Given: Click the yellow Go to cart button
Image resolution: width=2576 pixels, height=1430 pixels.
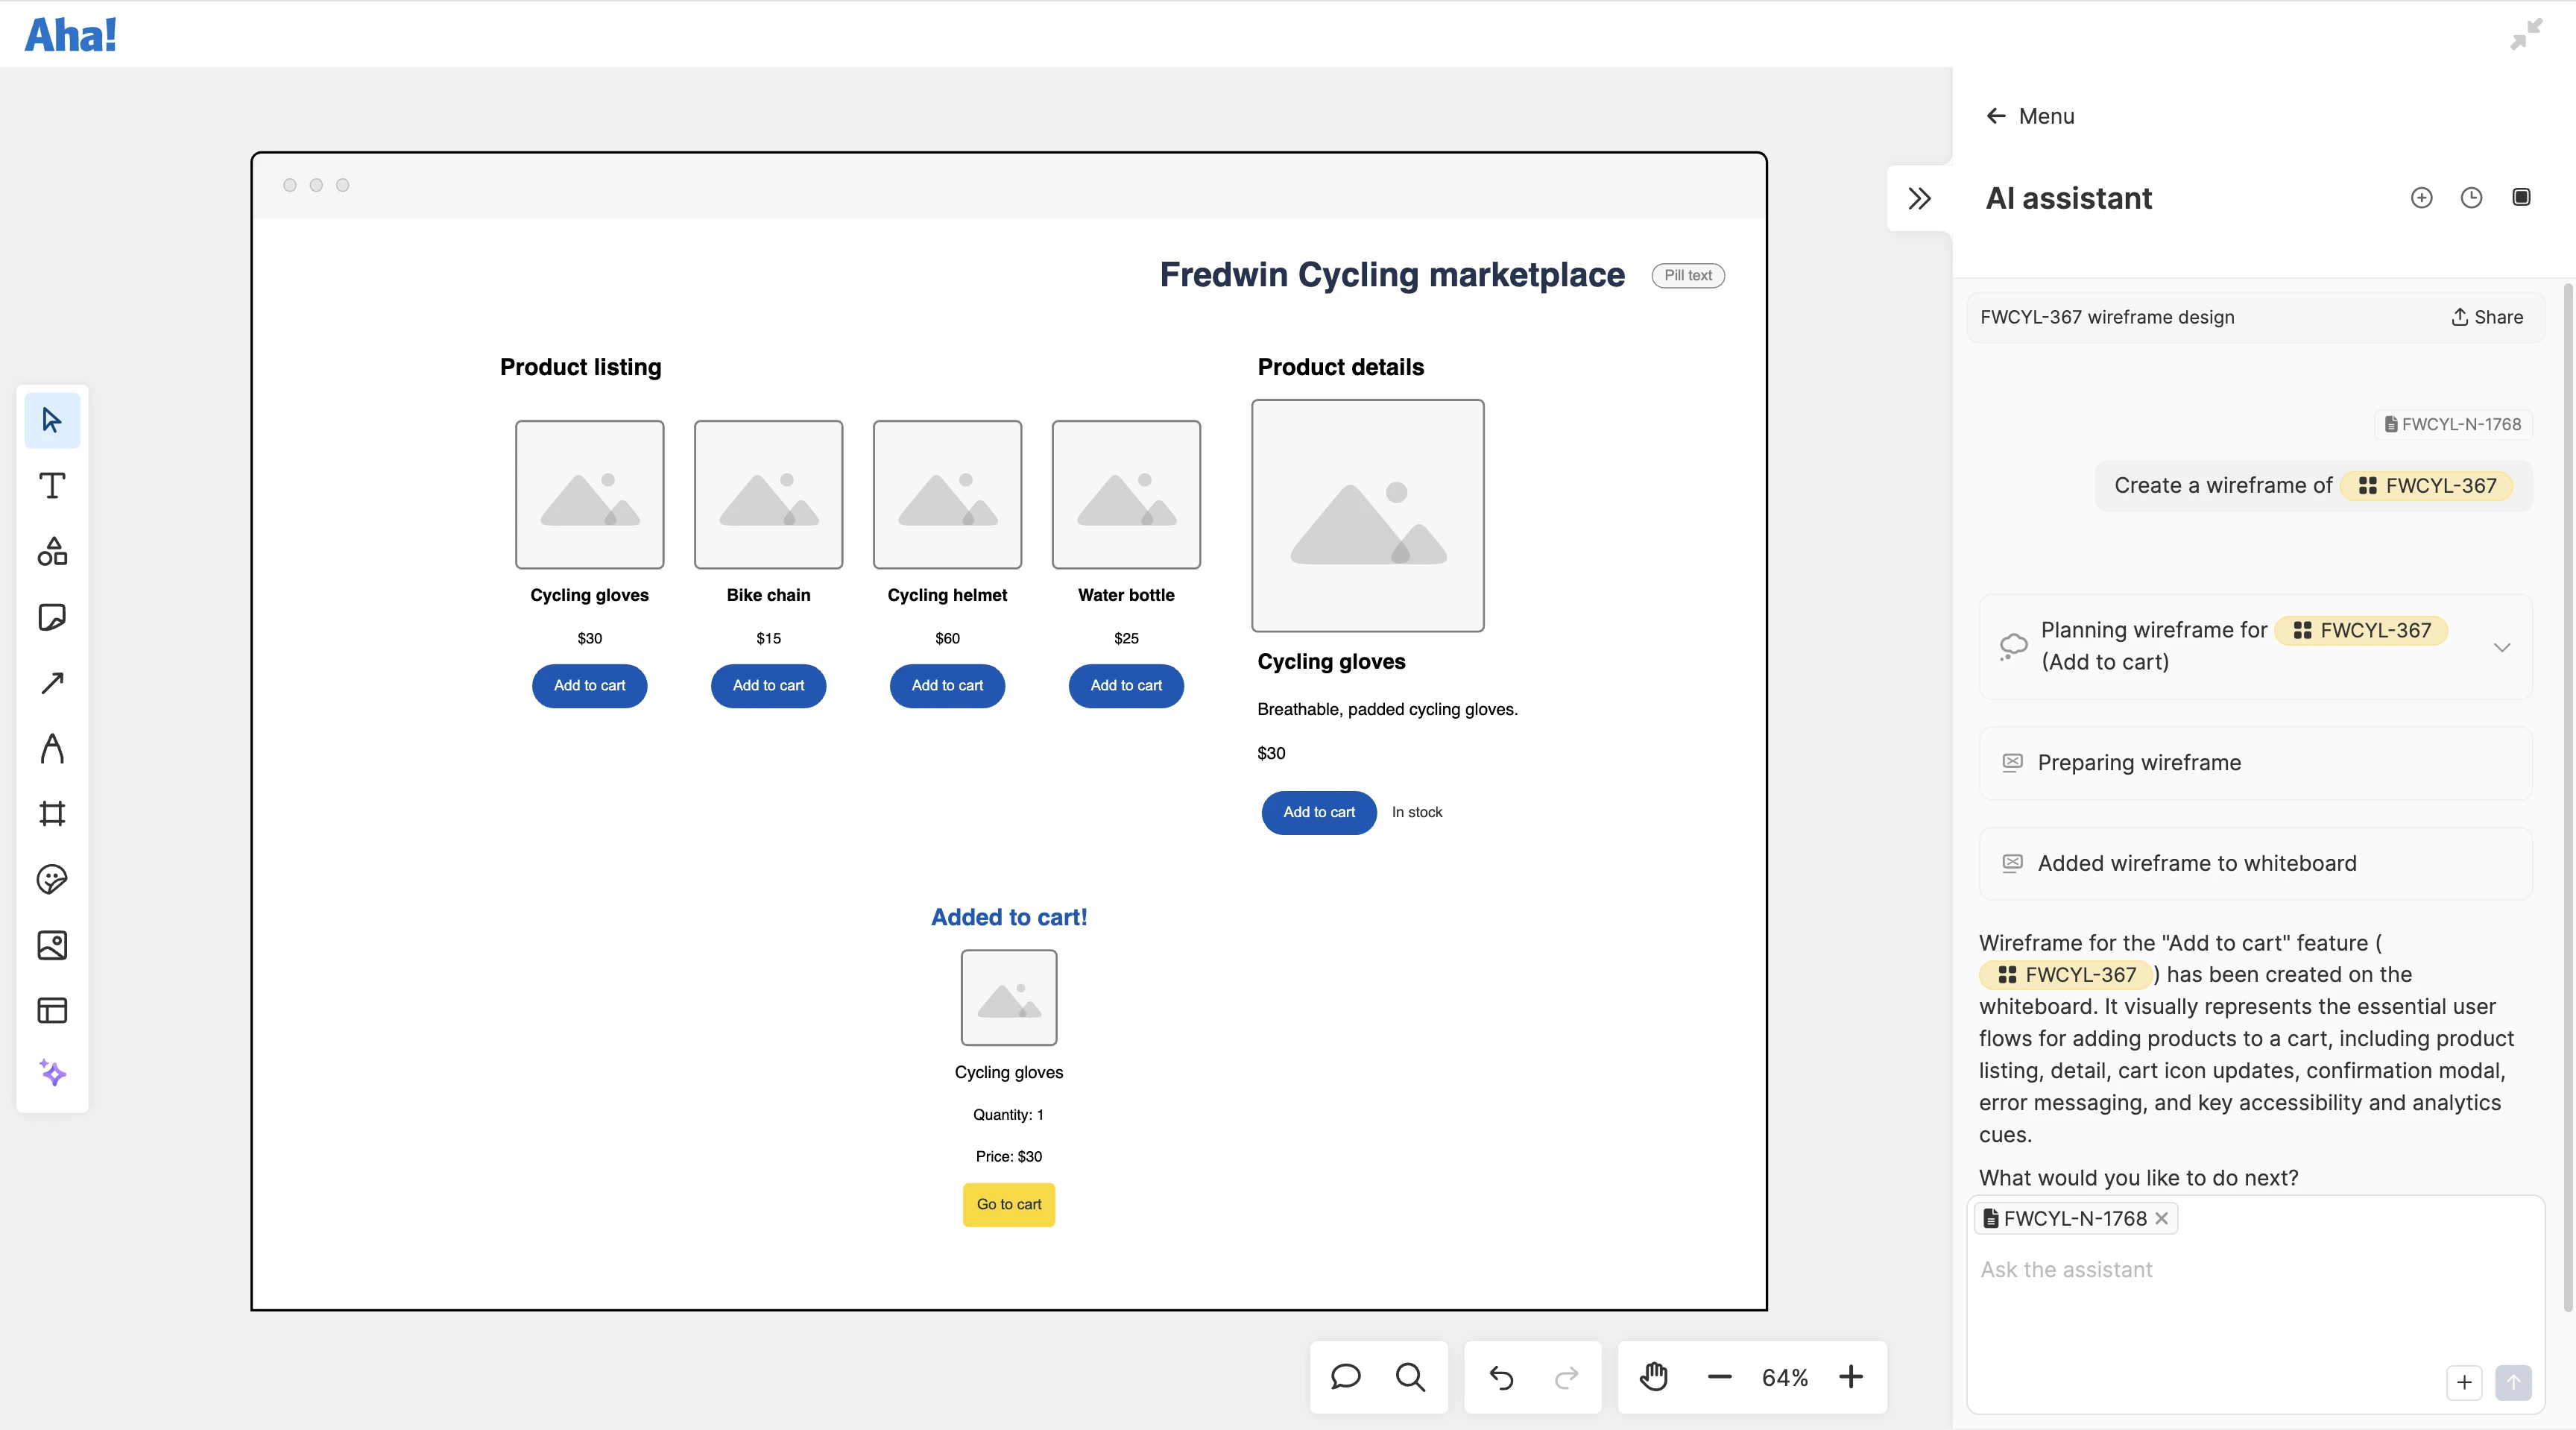Looking at the screenshot, I should (1008, 1204).
